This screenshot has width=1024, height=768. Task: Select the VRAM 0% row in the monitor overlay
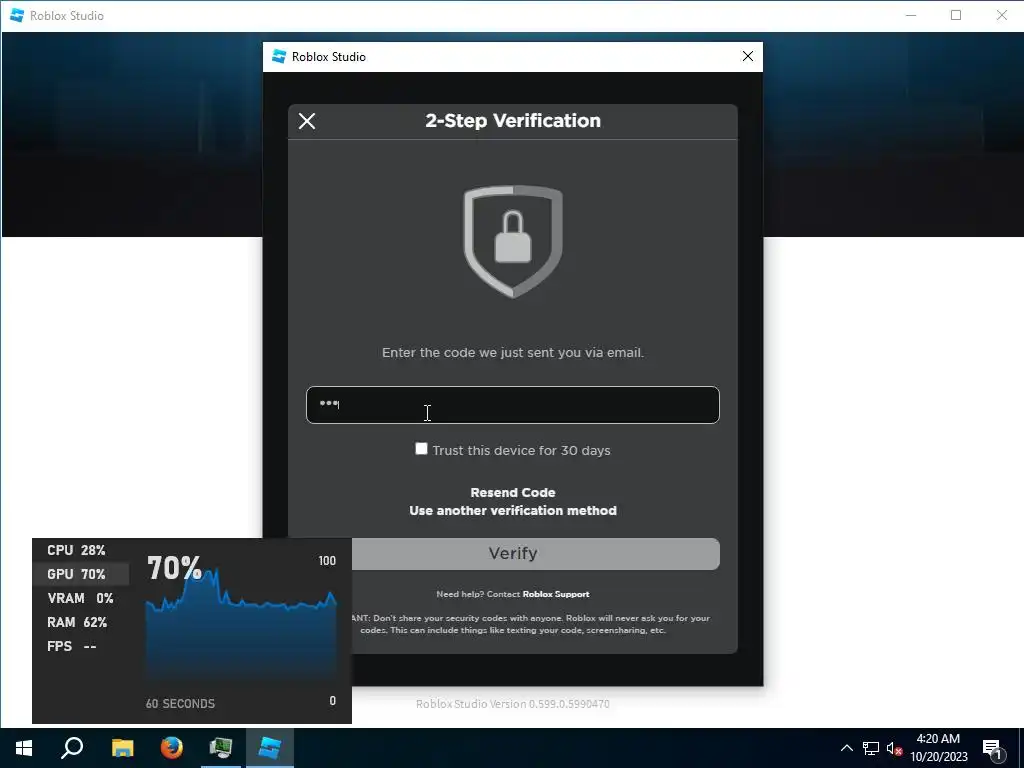coord(80,598)
